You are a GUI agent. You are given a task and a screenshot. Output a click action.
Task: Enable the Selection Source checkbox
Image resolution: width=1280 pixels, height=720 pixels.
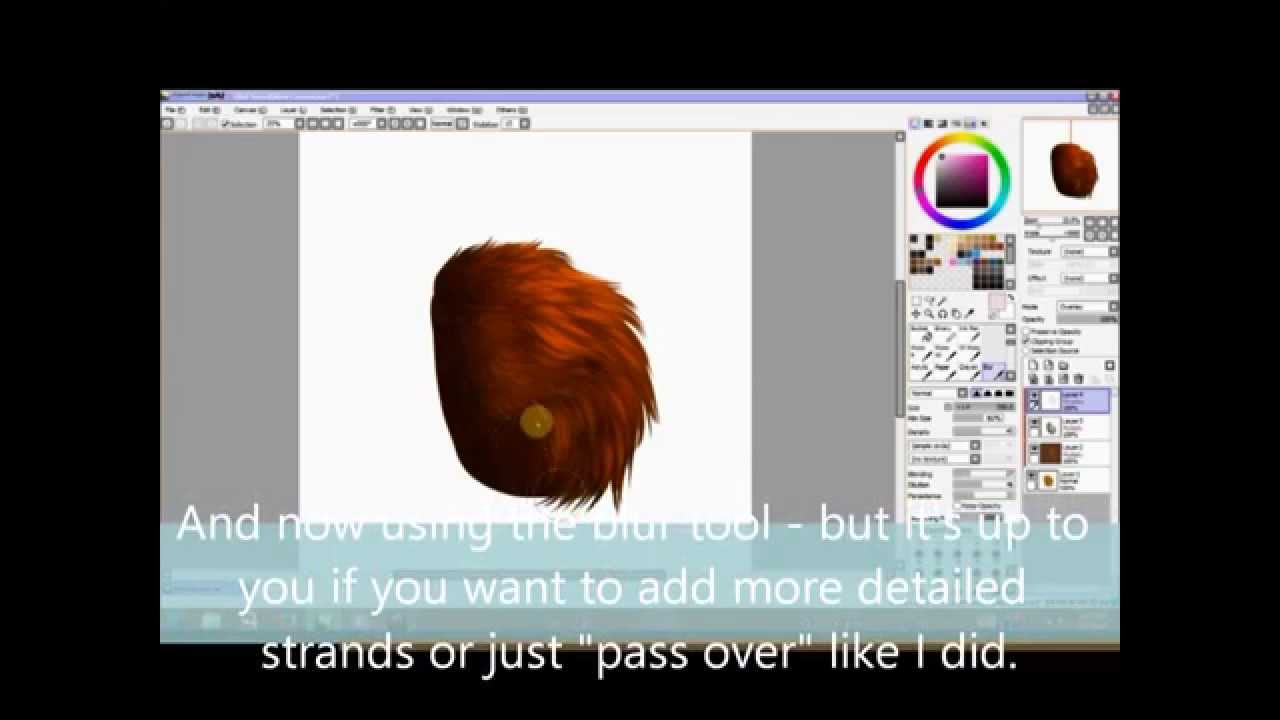point(1027,351)
